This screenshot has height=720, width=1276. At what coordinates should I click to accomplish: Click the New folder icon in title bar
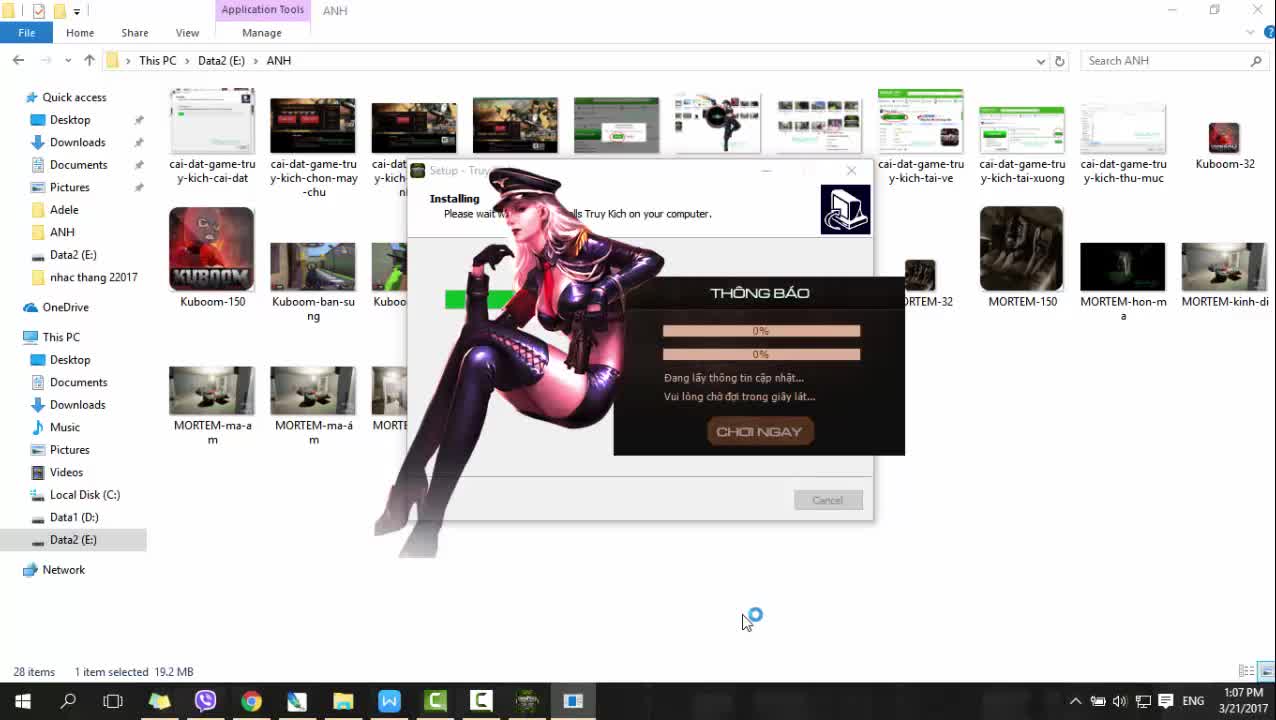click(x=60, y=11)
